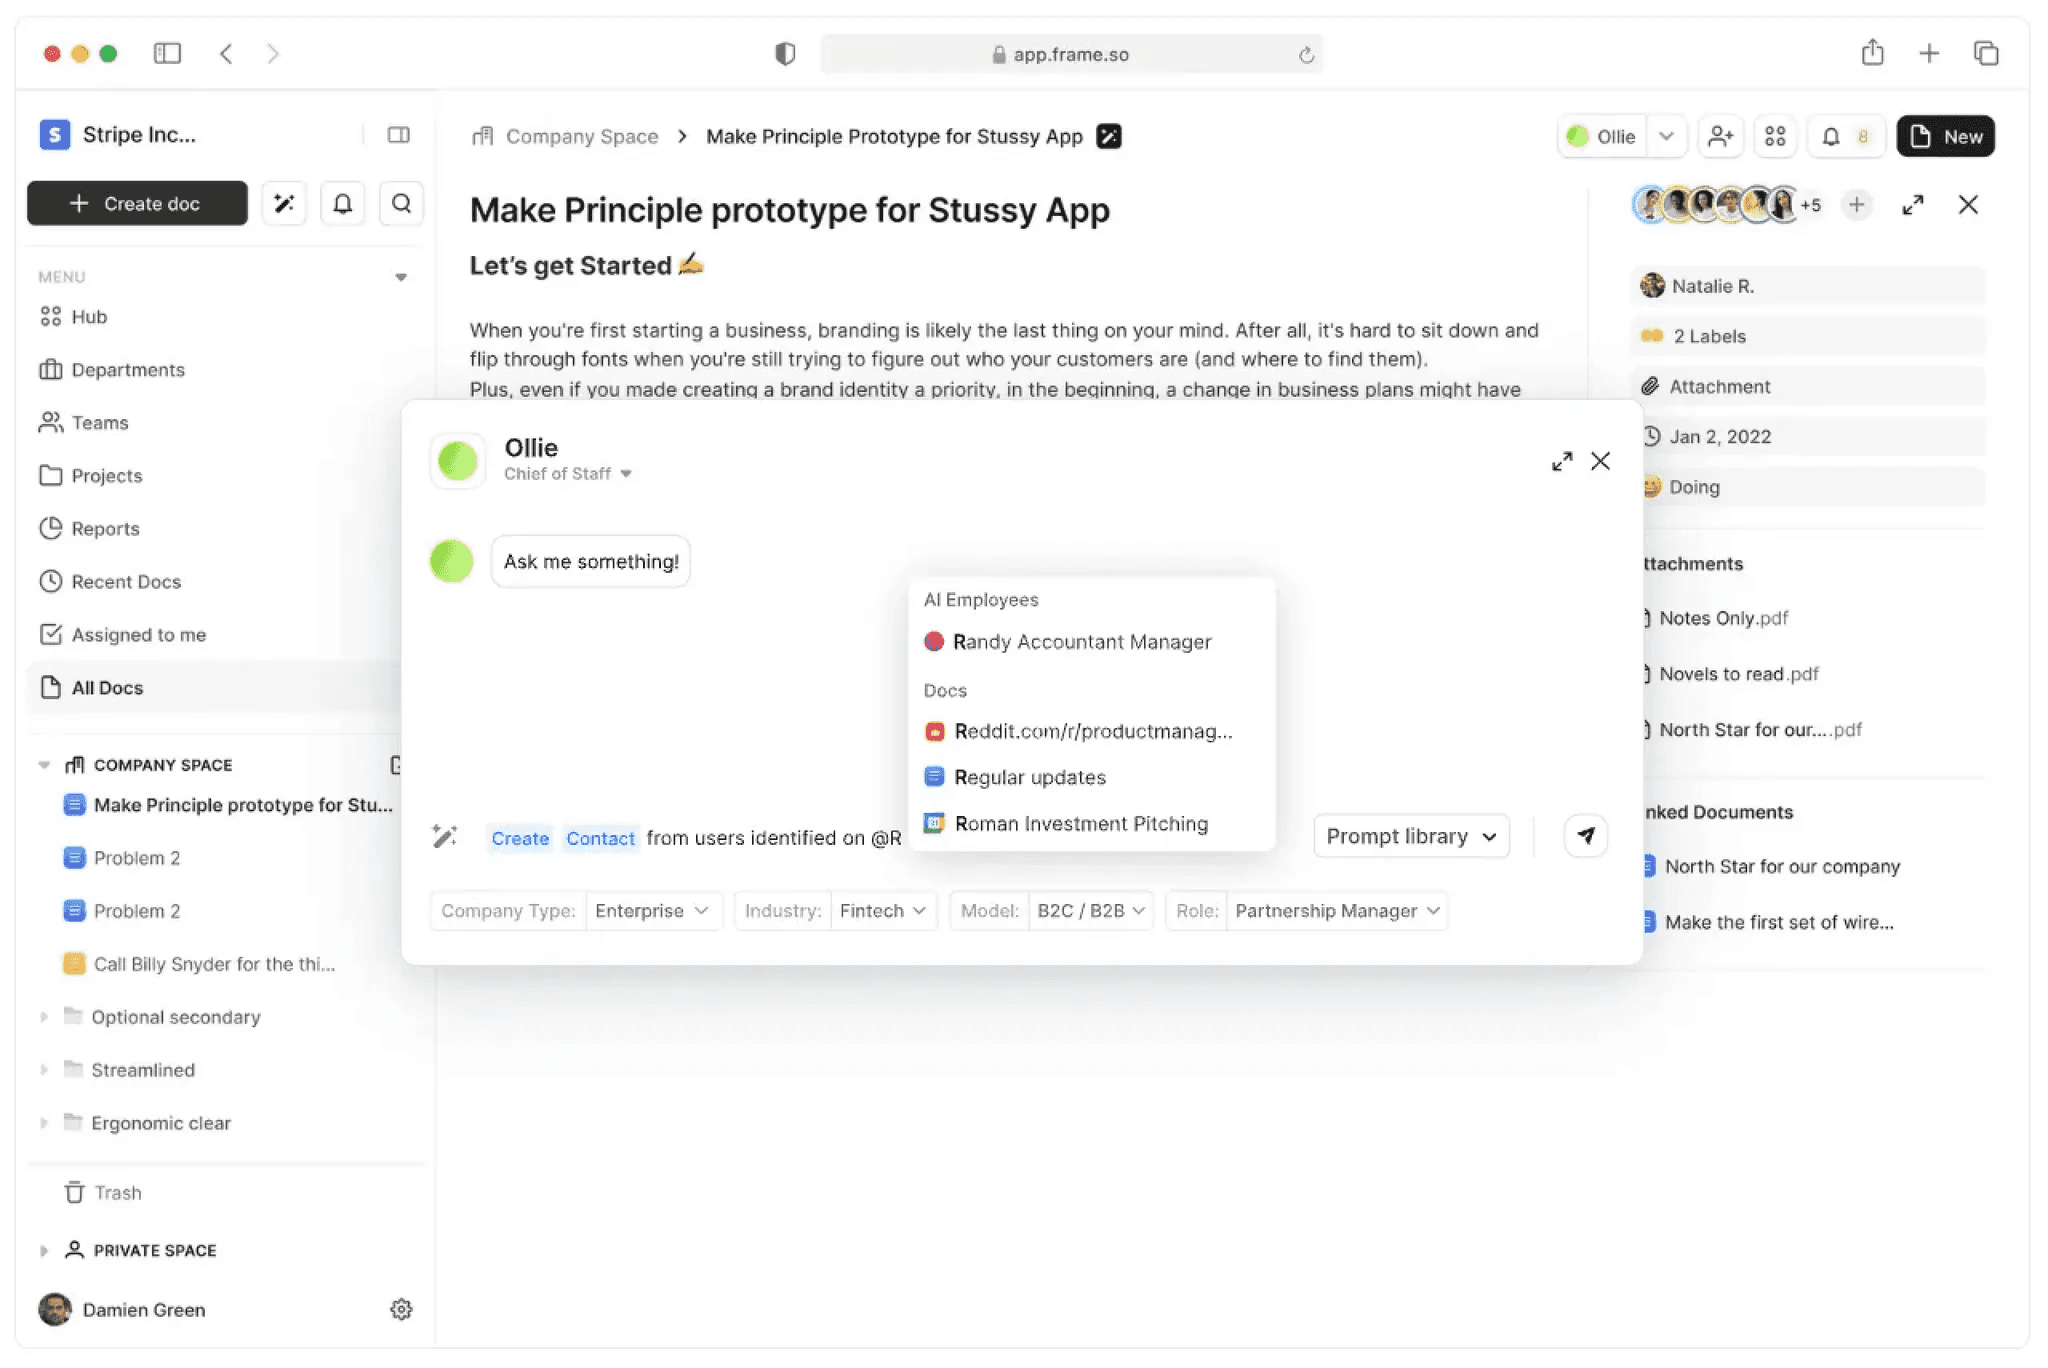Toggle the sidebar panel icon beside Stripe Inc
This screenshot has width=2048, height=1368.
coord(398,135)
